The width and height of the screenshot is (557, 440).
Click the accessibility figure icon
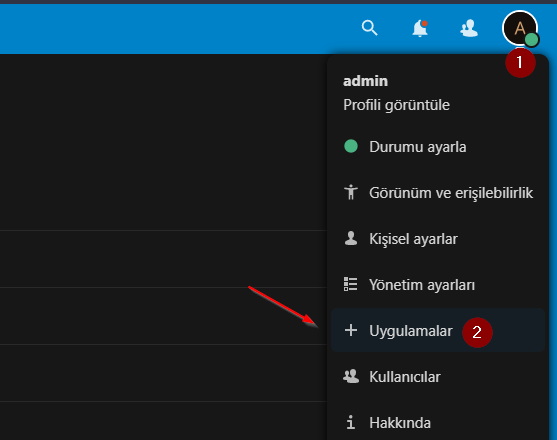pos(351,192)
